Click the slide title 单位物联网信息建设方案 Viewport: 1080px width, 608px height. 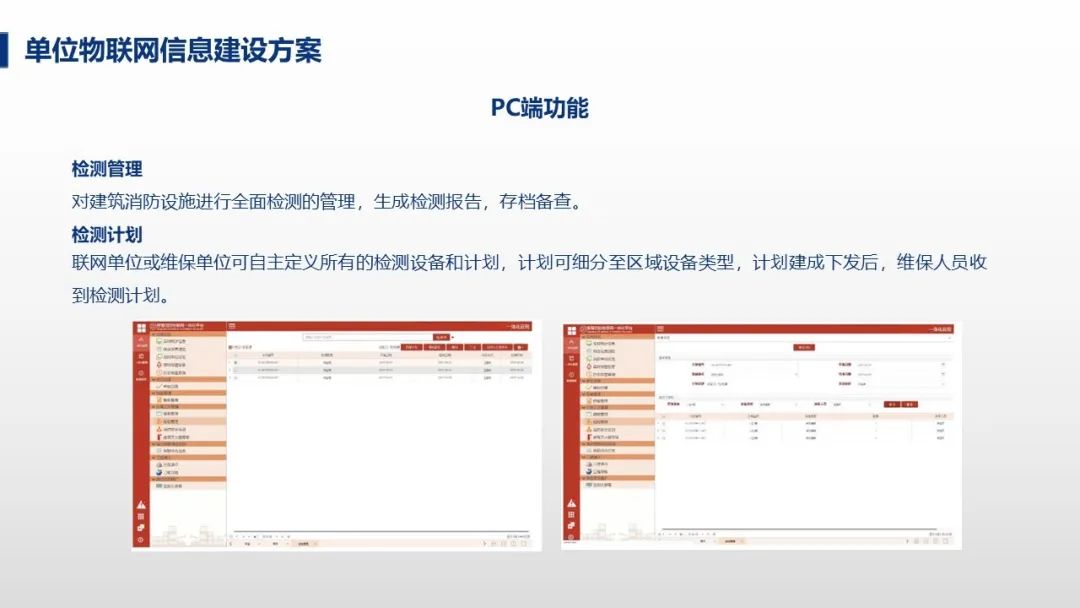173,50
